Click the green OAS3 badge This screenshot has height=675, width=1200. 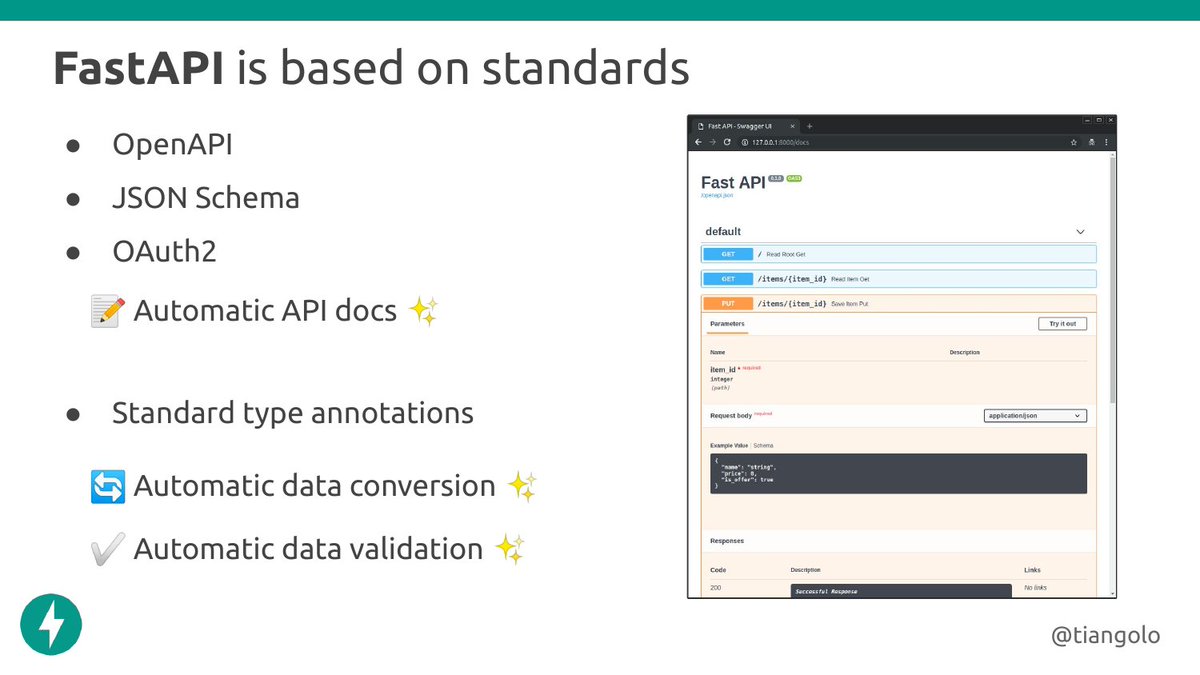794,178
